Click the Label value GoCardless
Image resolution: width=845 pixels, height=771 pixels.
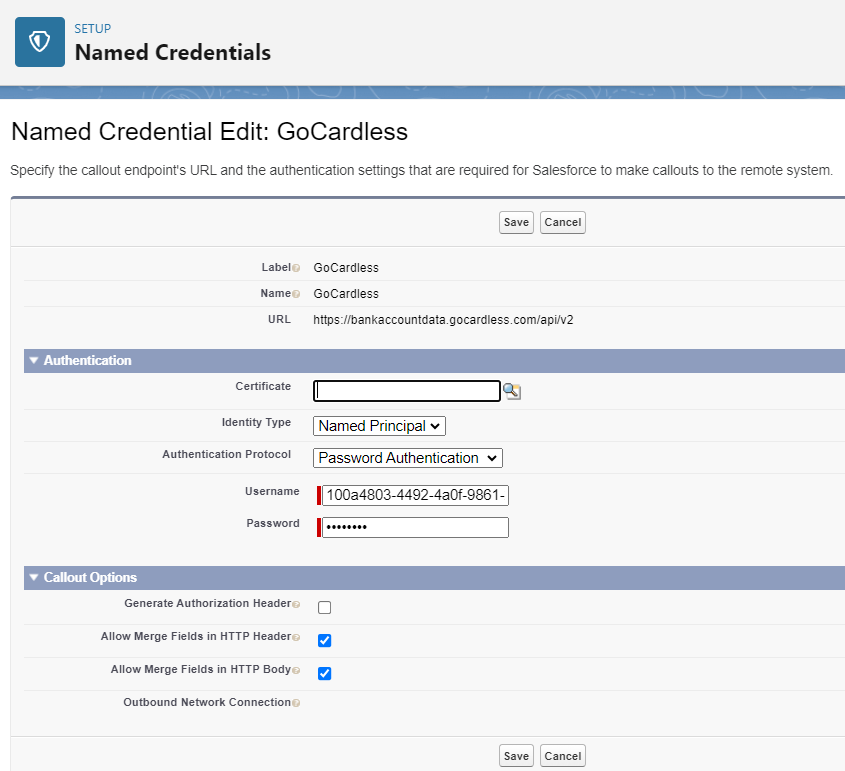346,268
